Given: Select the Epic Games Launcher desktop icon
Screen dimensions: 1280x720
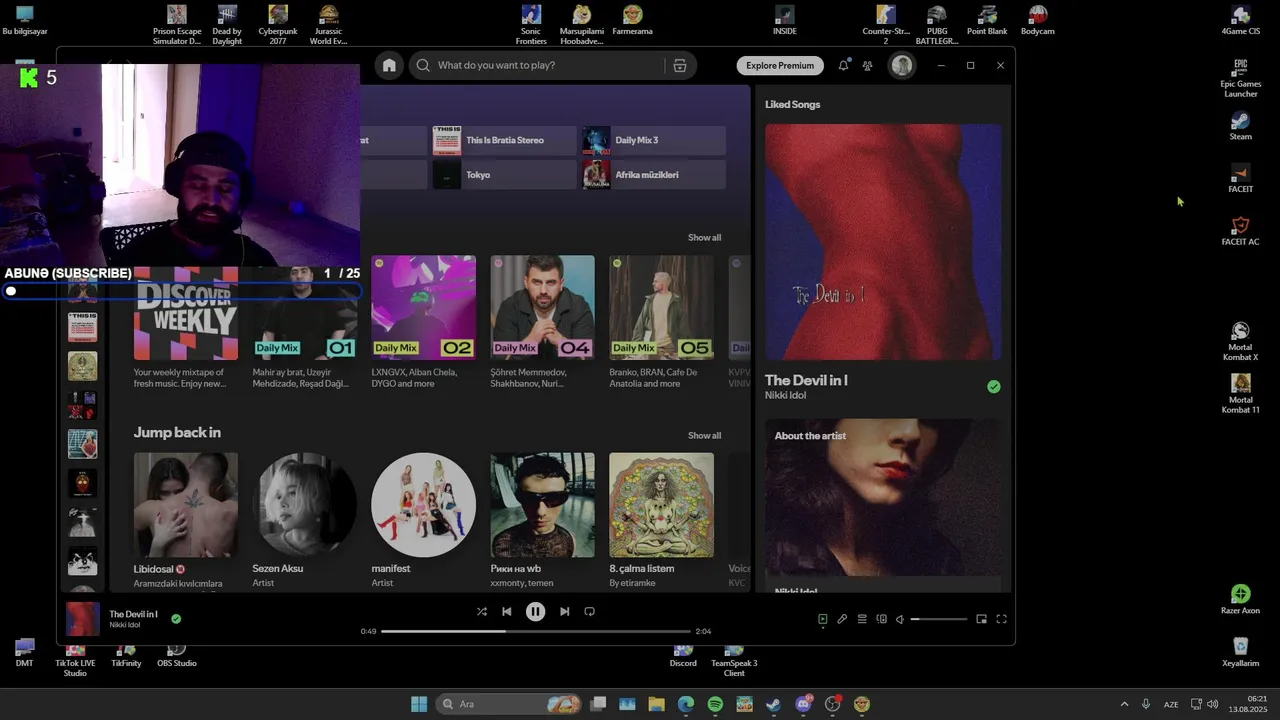Looking at the screenshot, I should [1241, 78].
